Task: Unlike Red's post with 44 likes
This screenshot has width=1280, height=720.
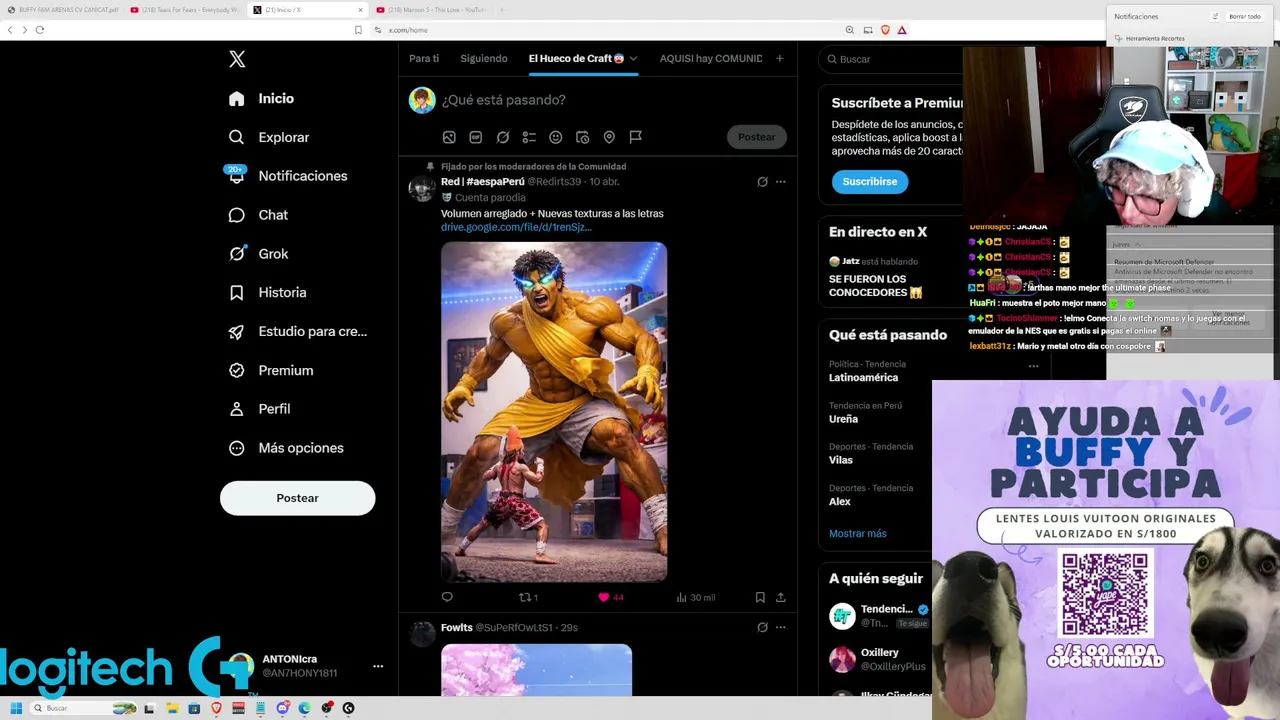Action: [x=610, y=597]
